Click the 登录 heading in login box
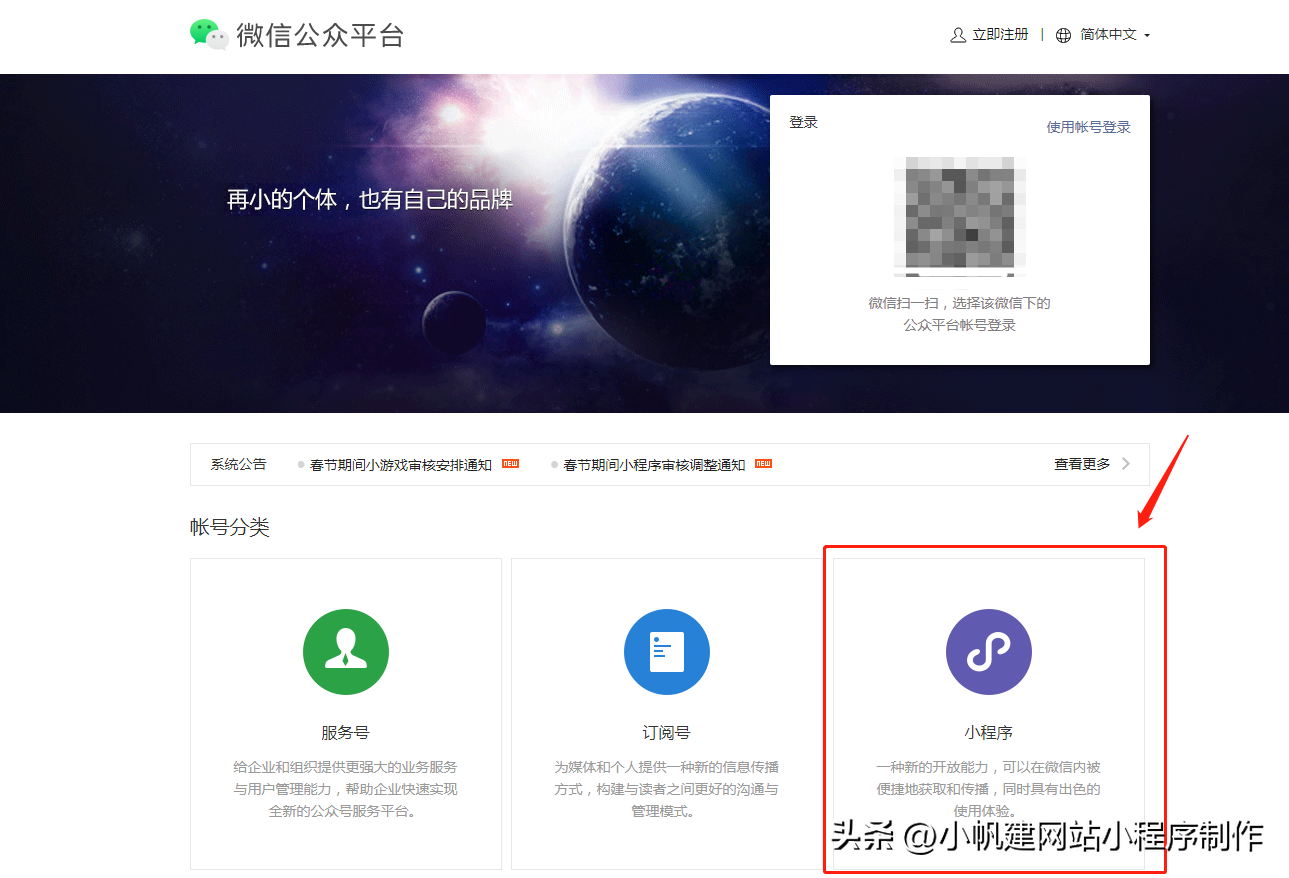This screenshot has height=878, width=1289. point(803,122)
